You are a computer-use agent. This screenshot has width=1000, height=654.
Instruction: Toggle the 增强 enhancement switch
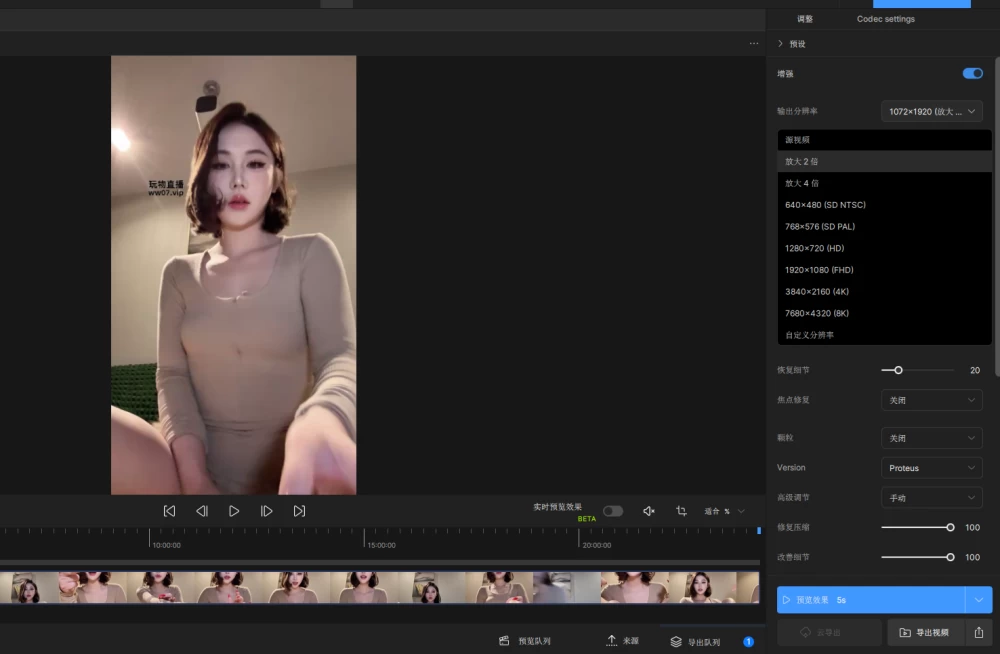(x=973, y=73)
